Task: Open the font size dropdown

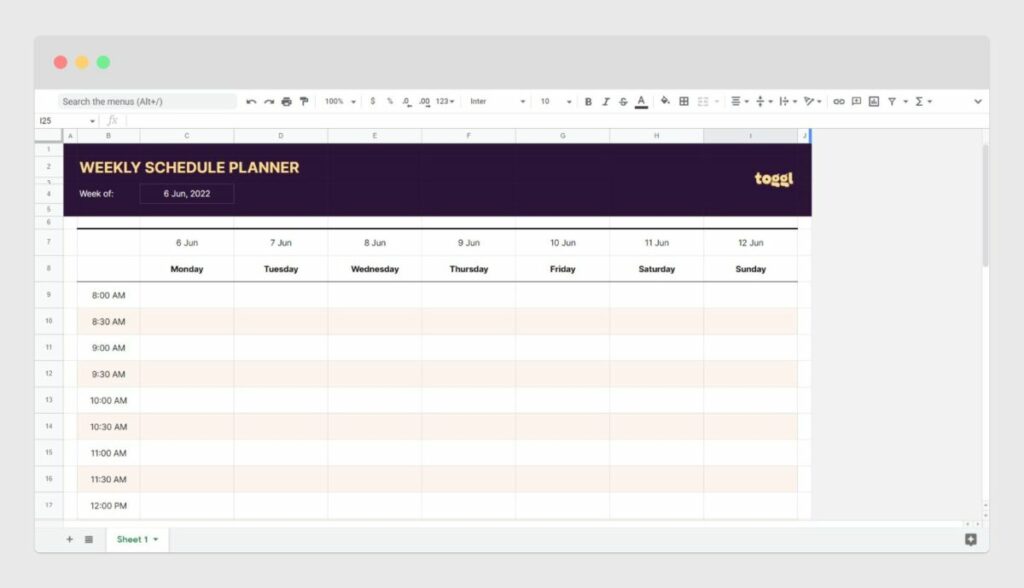Action: 568,101
